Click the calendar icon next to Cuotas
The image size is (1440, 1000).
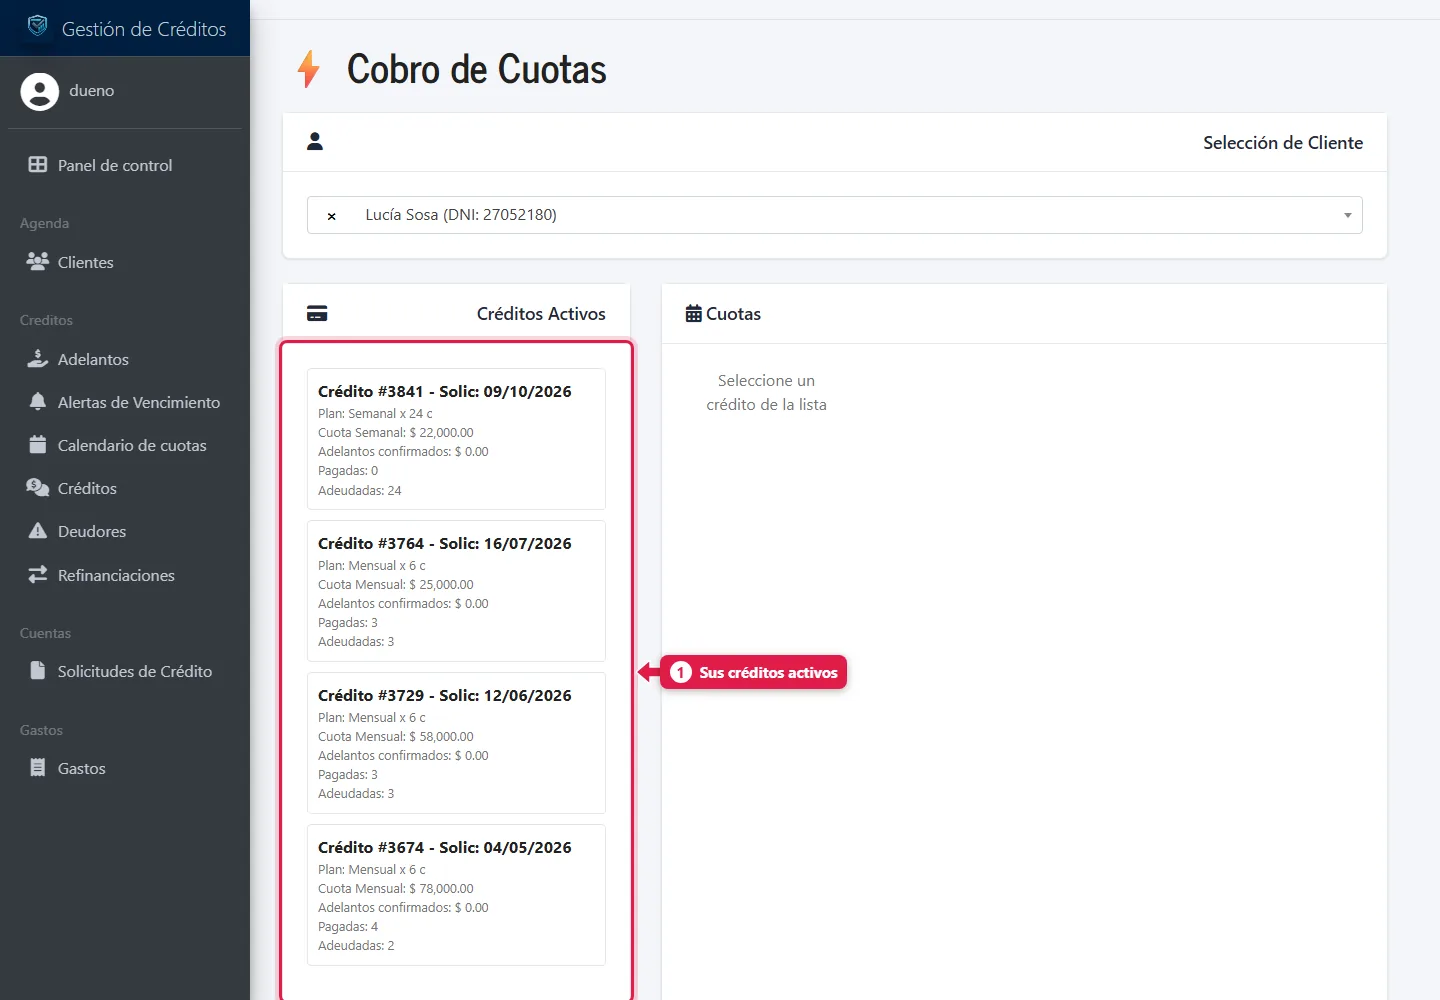(x=694, y=314)
